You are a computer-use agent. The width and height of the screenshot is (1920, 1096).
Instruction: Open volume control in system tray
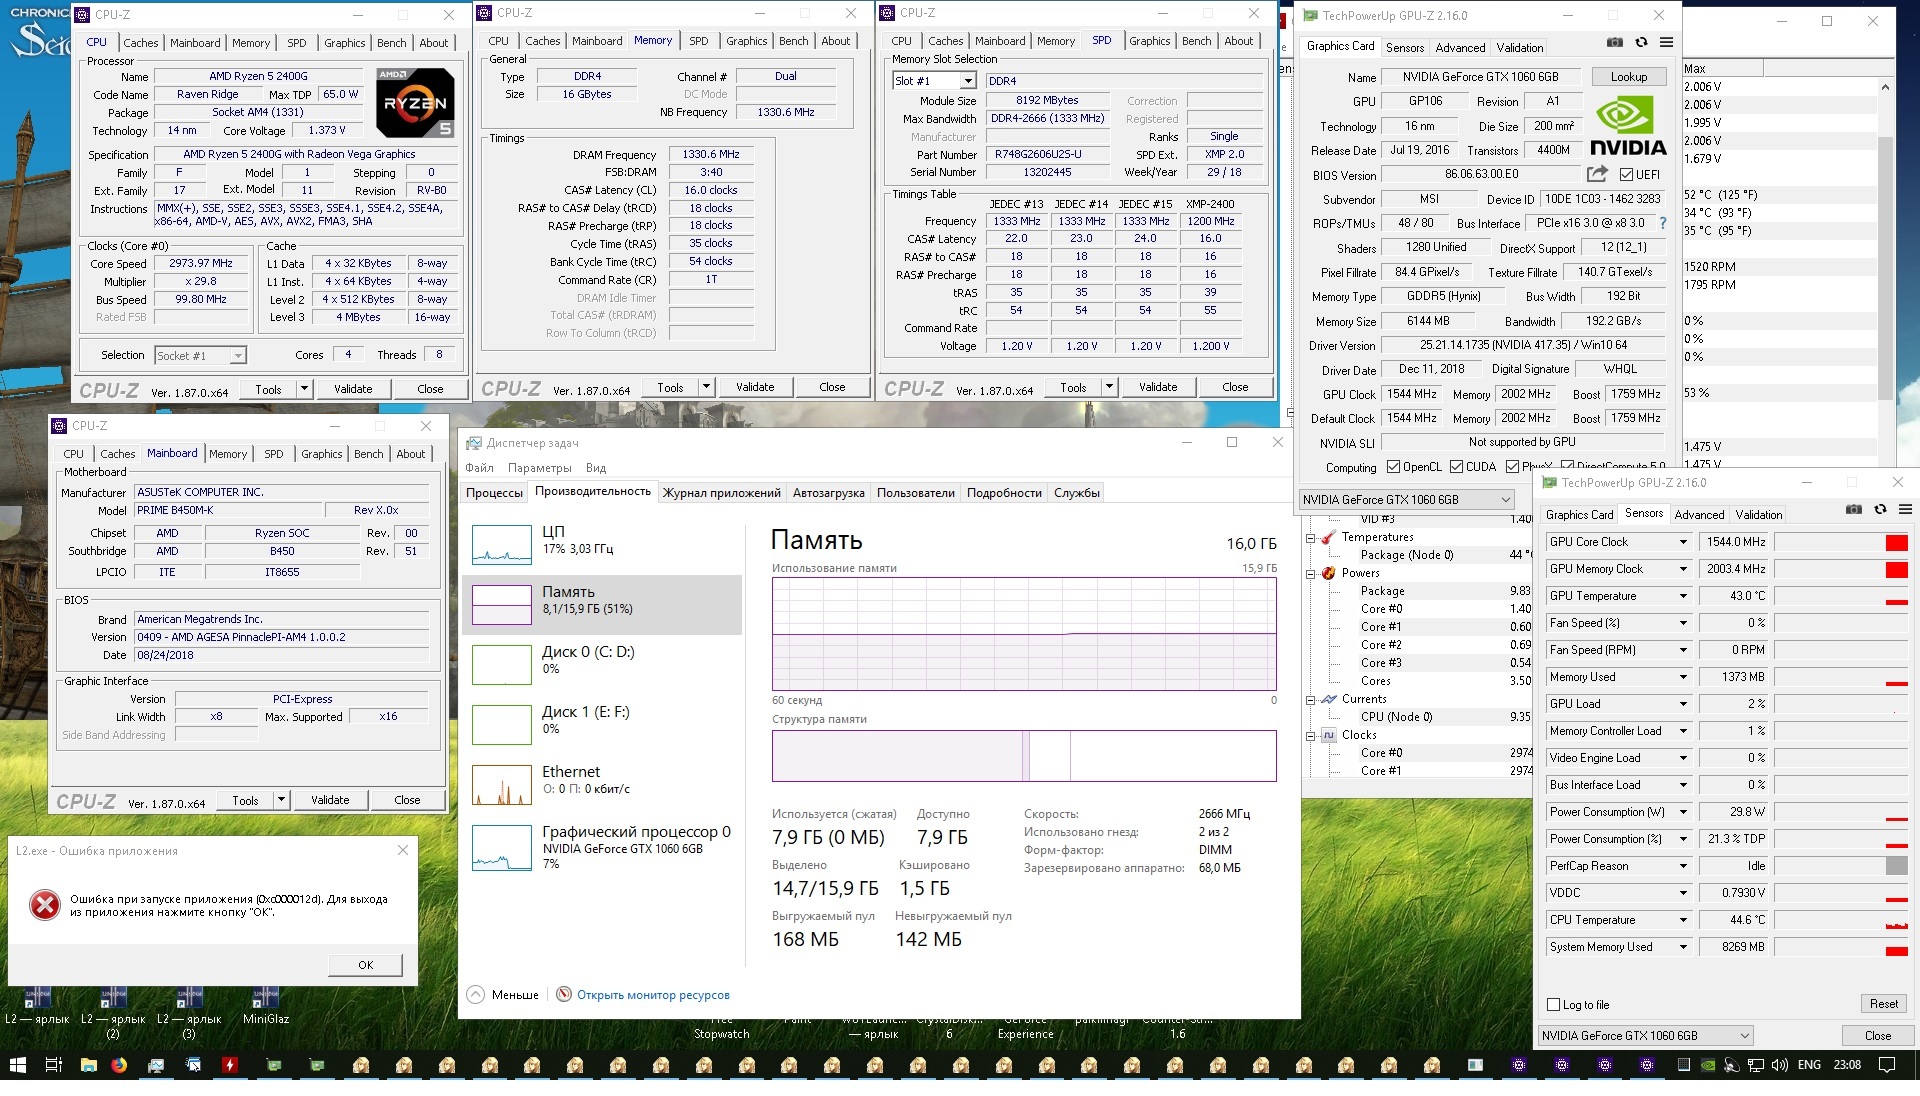click(x=1781, y=1065)
